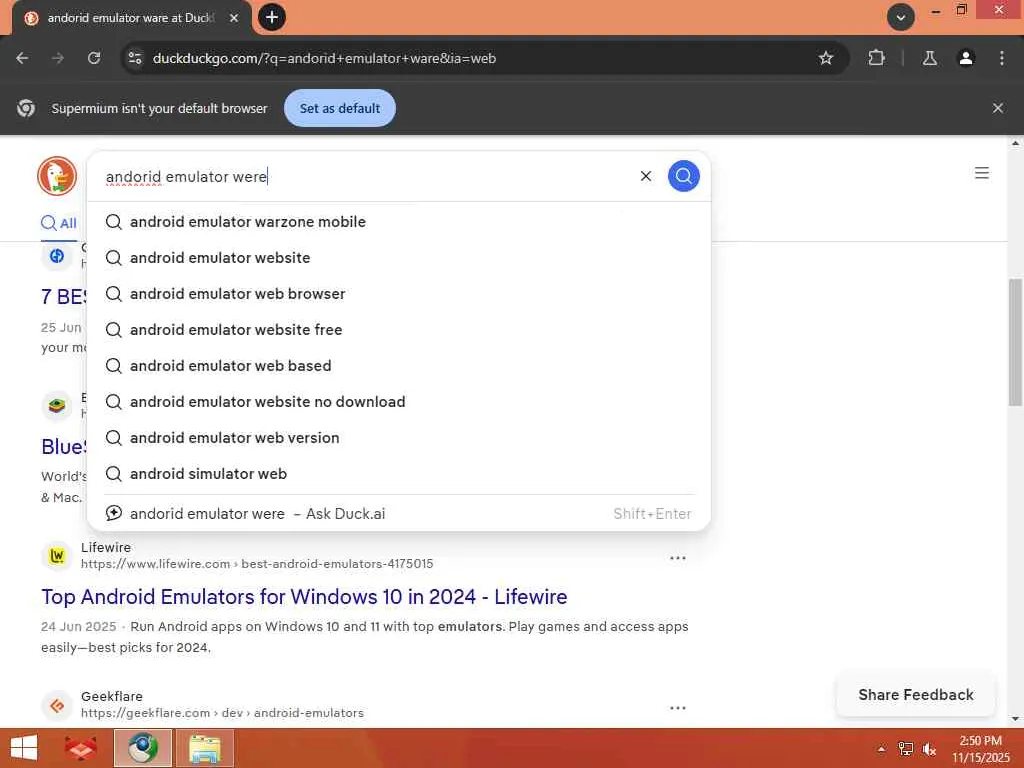Open Top Android Emulators for Windows 10 link
The image size is (1024, 768).
(304, 597)
